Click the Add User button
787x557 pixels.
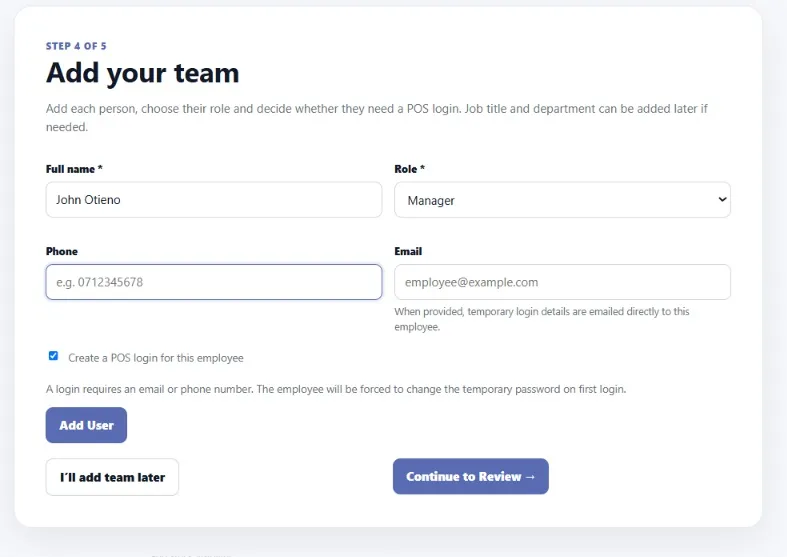pyautogui.click(x=86, y=425)
